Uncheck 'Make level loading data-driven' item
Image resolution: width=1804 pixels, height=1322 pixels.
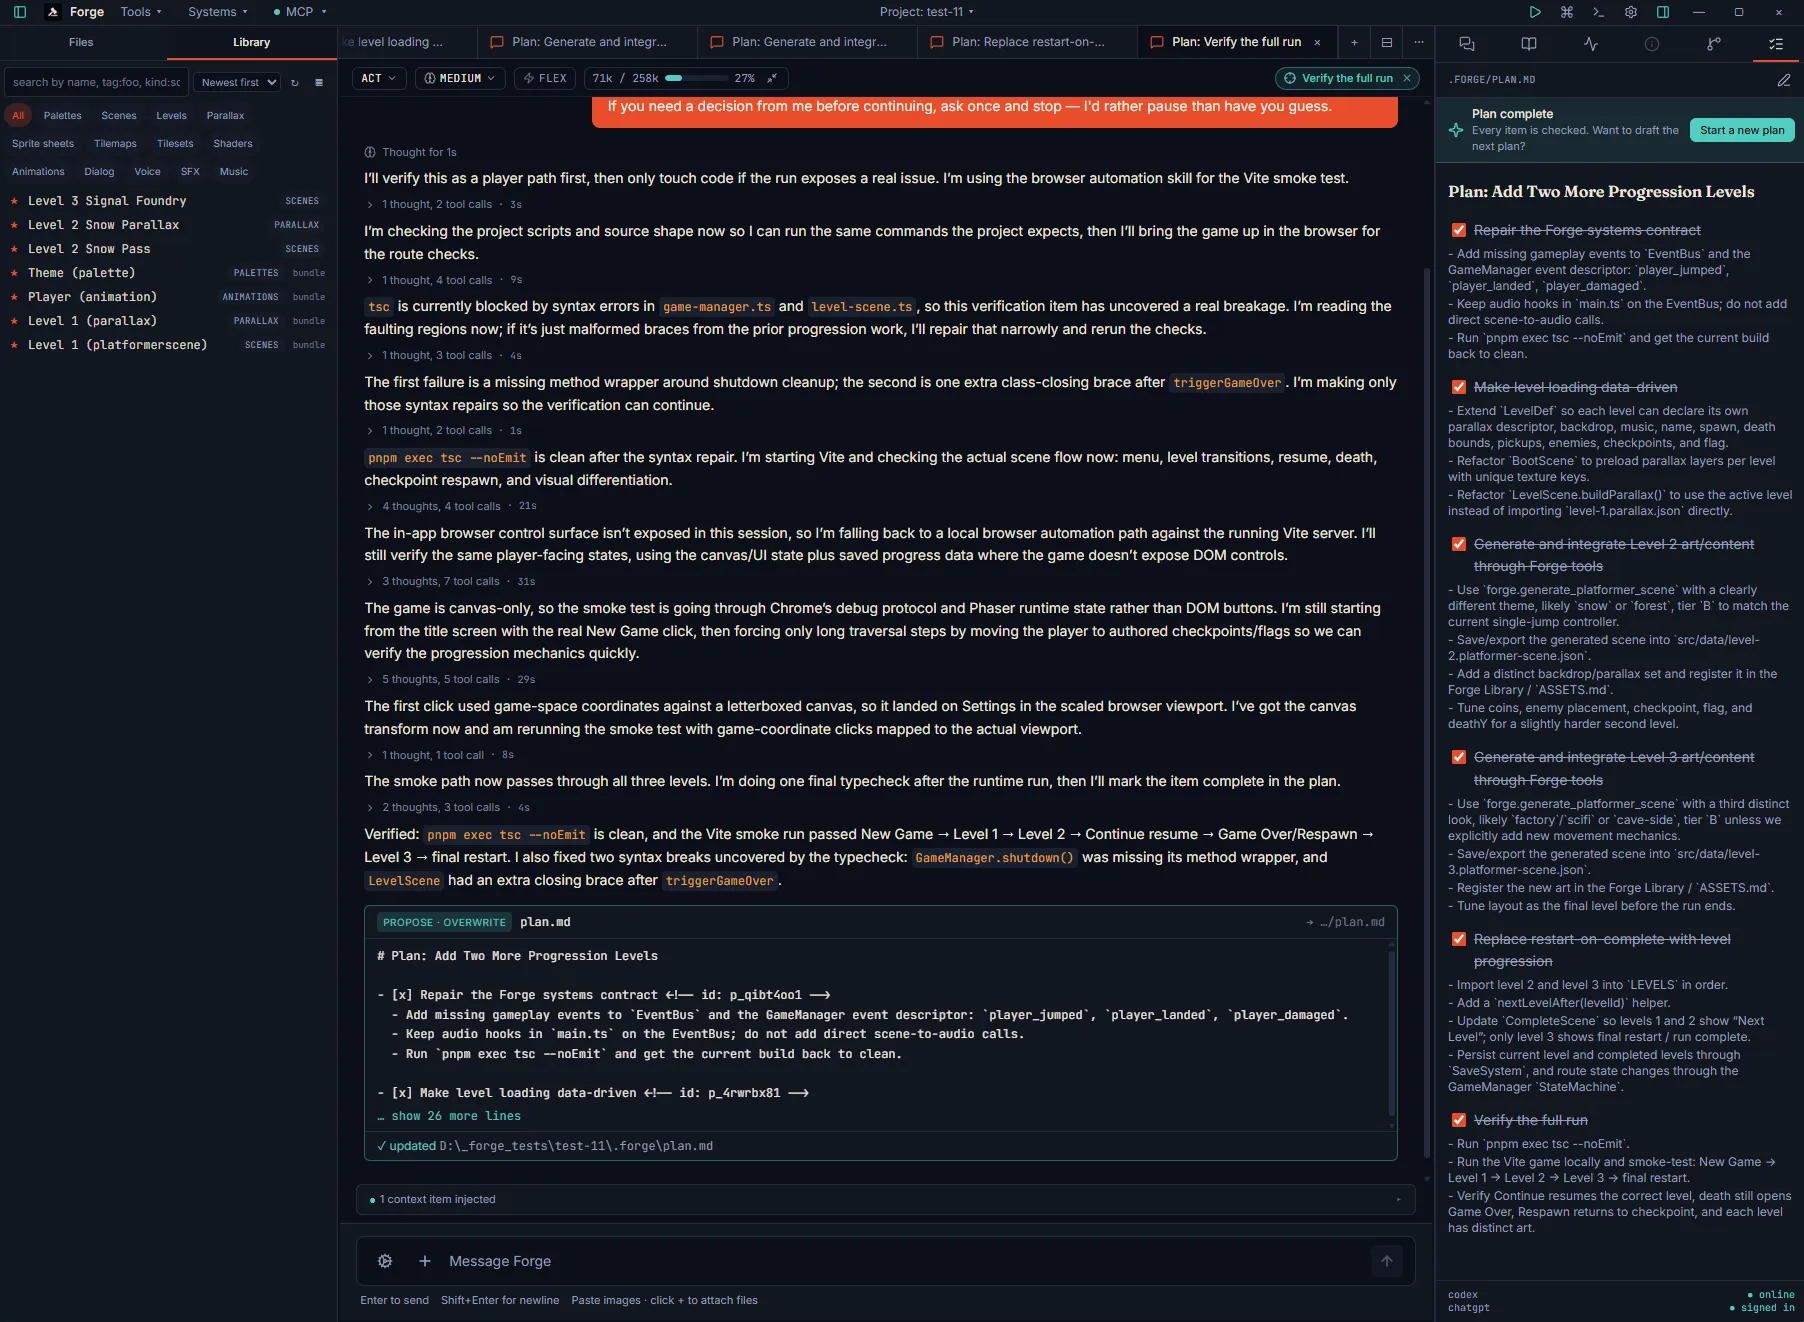(1459, 387)
